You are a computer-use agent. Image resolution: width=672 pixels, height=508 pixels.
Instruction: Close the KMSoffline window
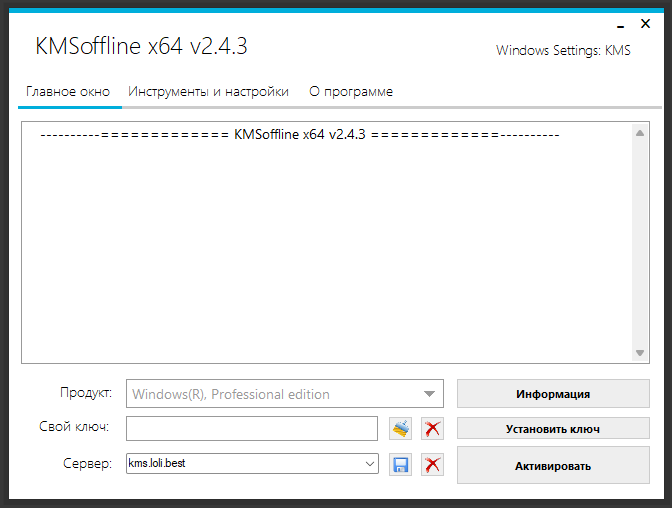click(x=648, y=20)
